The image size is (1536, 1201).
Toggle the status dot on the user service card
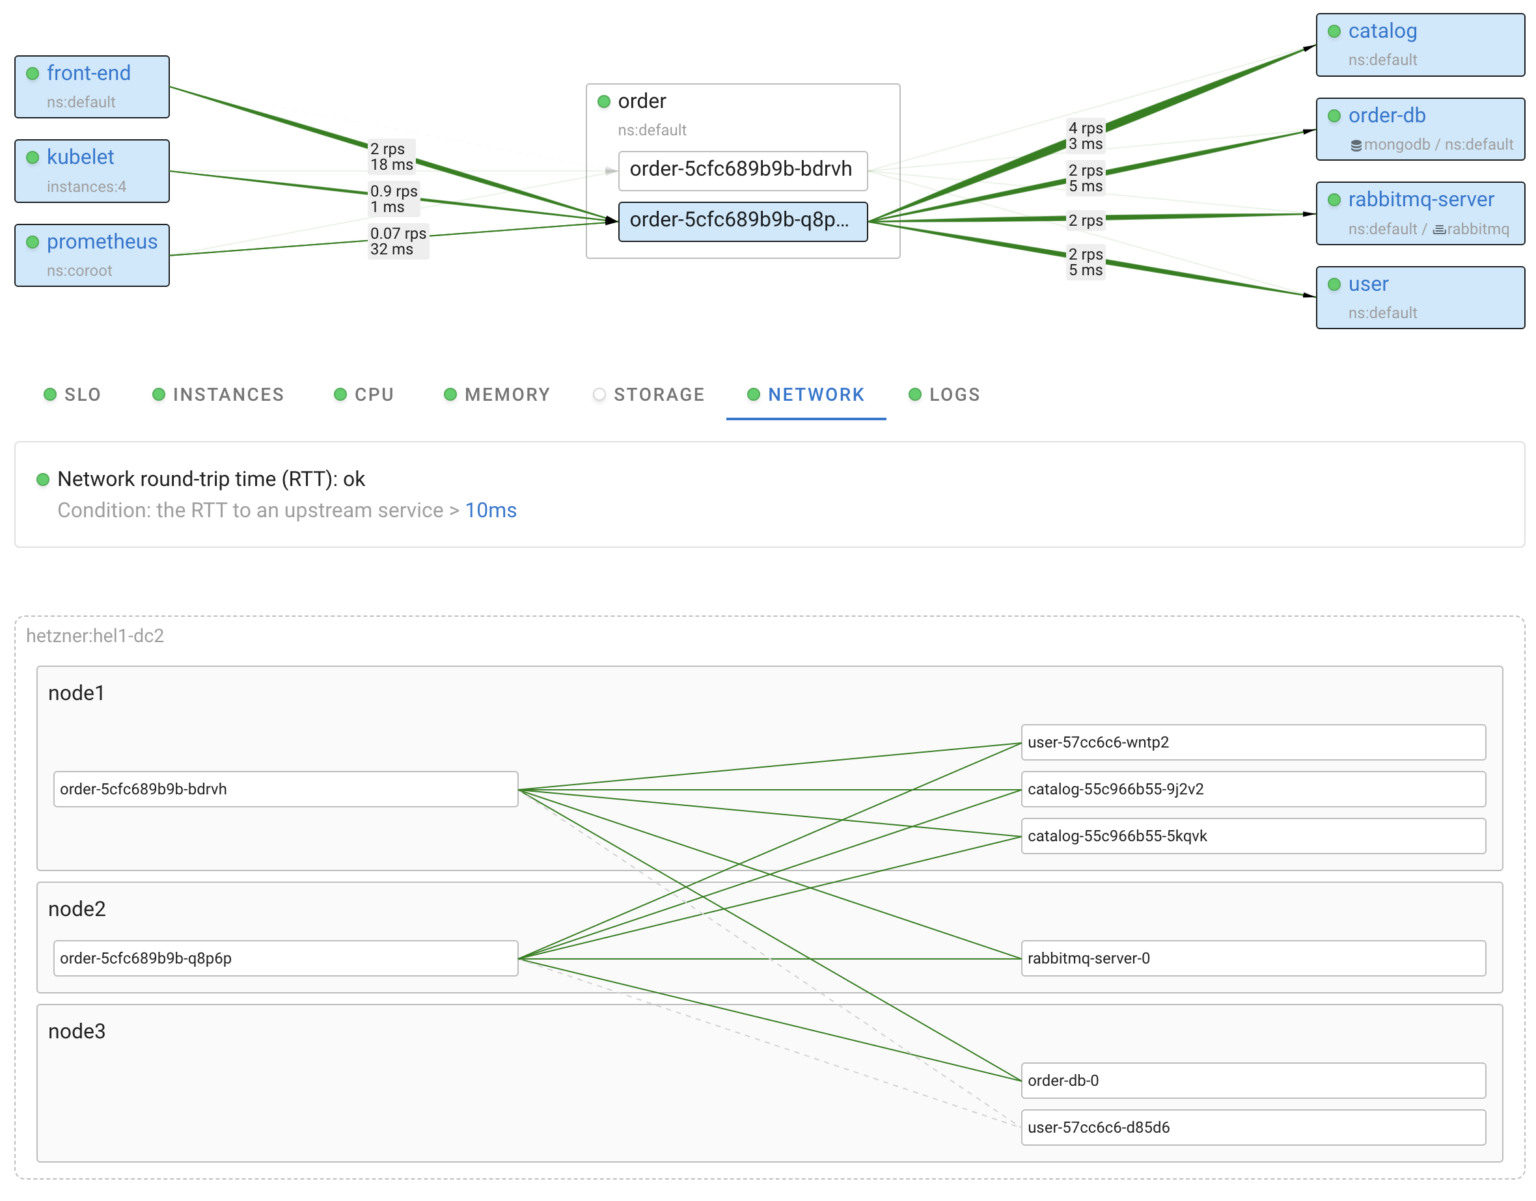(x=1334, y=284)
